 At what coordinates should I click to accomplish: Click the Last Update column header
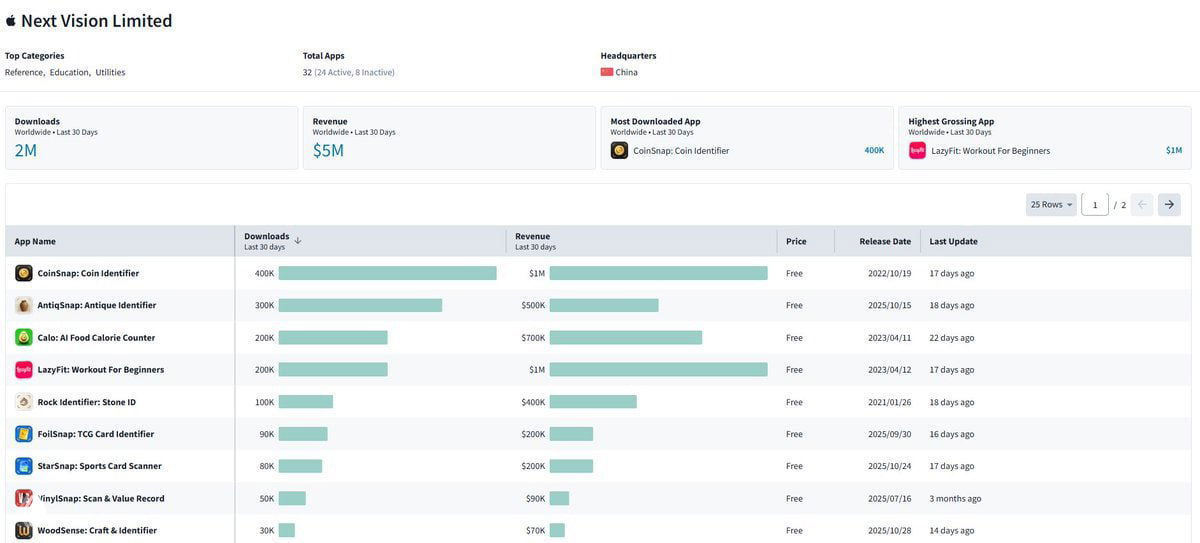coord(953,241)
